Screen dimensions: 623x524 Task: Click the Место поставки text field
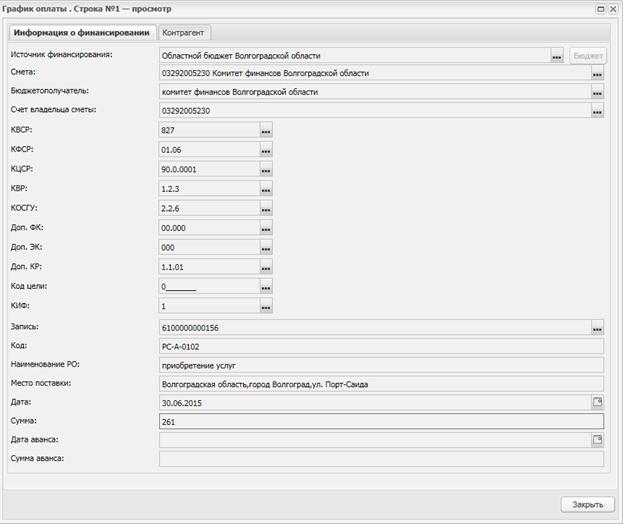380,383
